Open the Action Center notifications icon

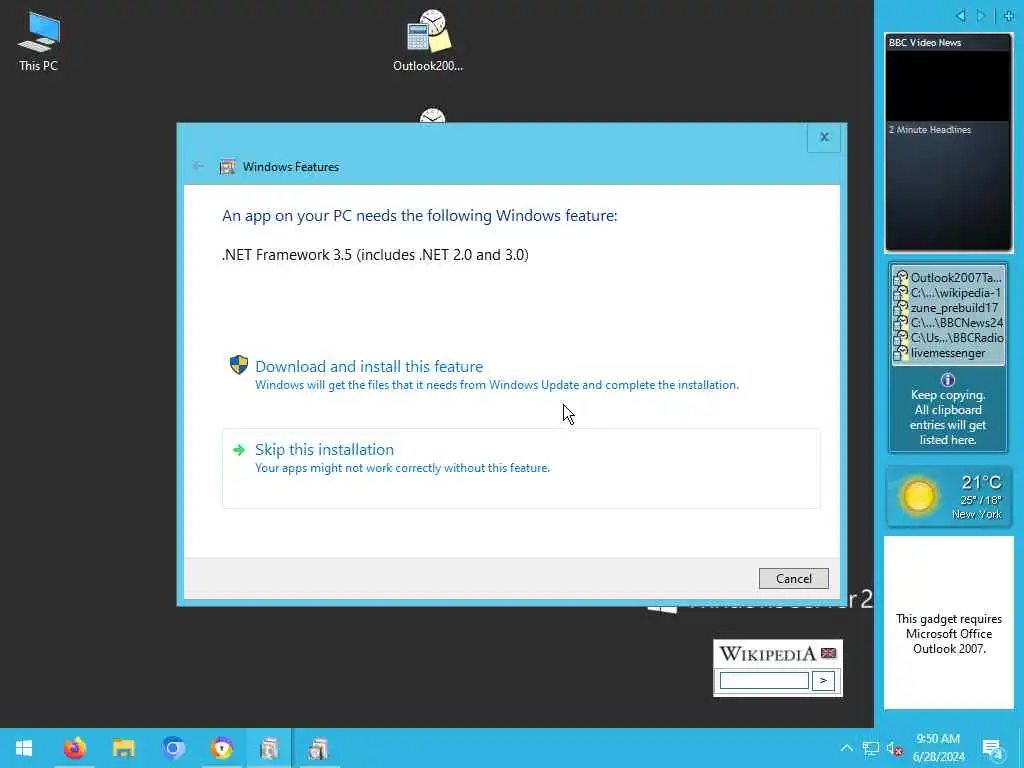point(993,750)
